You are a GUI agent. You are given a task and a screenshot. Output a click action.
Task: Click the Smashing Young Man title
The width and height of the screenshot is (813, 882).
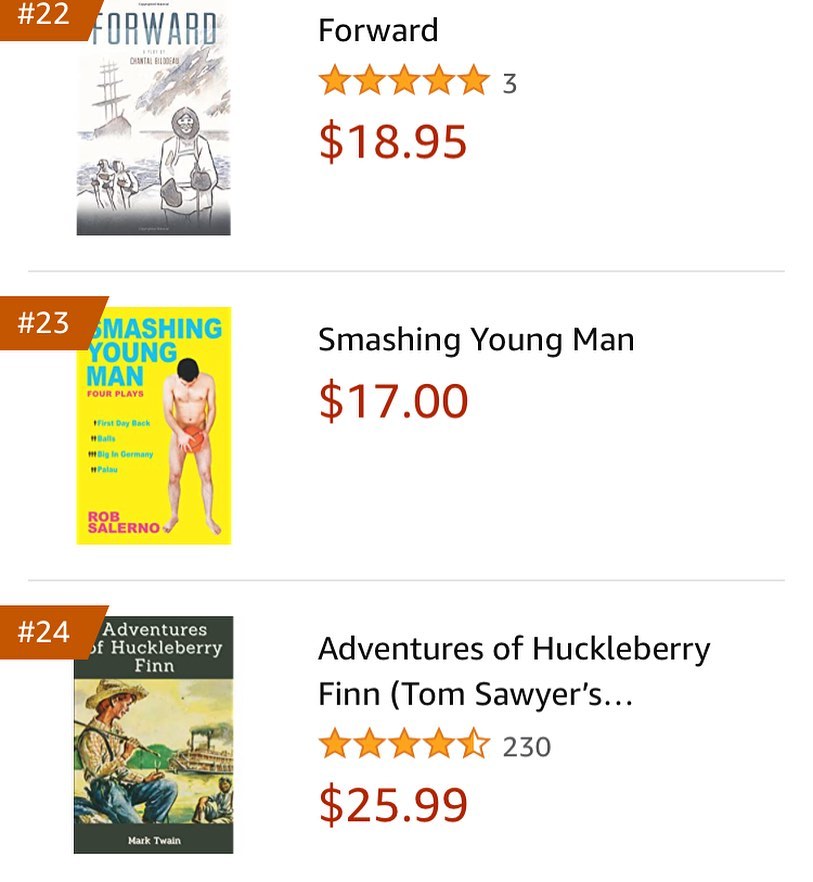[x=476, y=340]
